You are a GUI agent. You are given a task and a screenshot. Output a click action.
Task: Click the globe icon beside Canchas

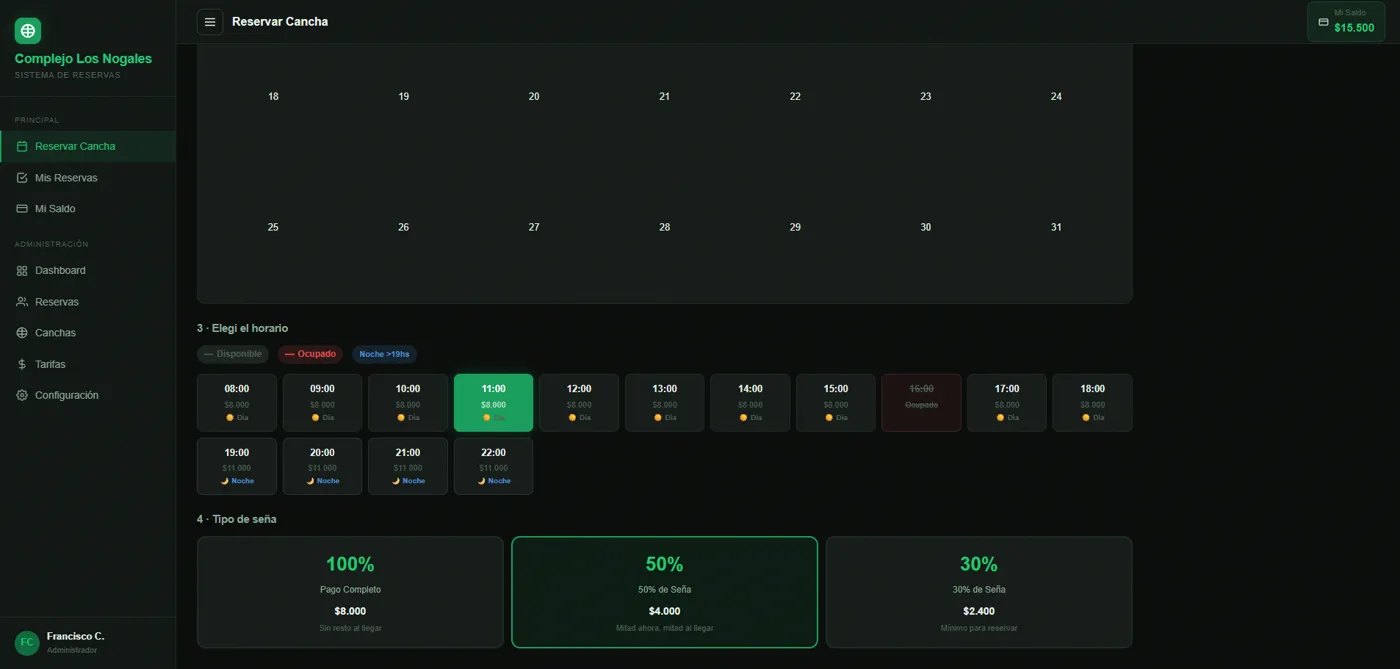[x=22, y=333]
